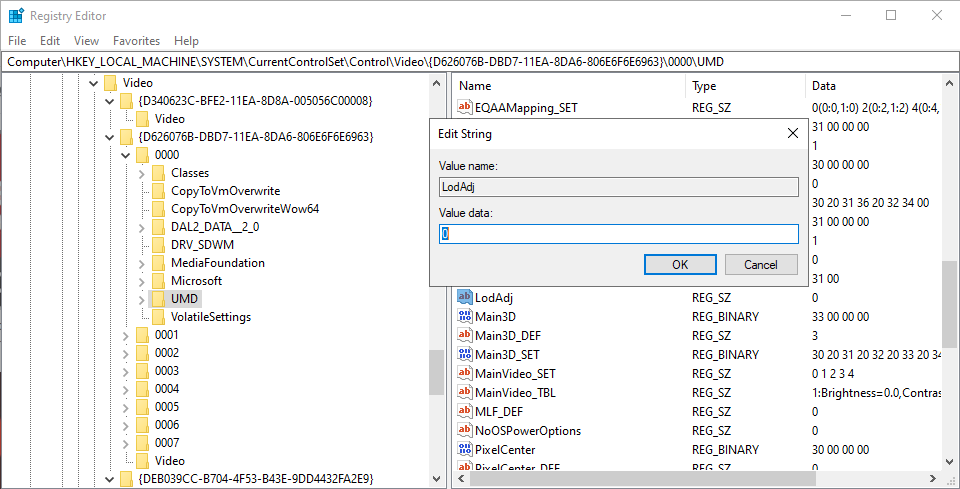Viewport: 960px width, 489px height.
Task: Click the Value data input field
Action: [619, 234]
